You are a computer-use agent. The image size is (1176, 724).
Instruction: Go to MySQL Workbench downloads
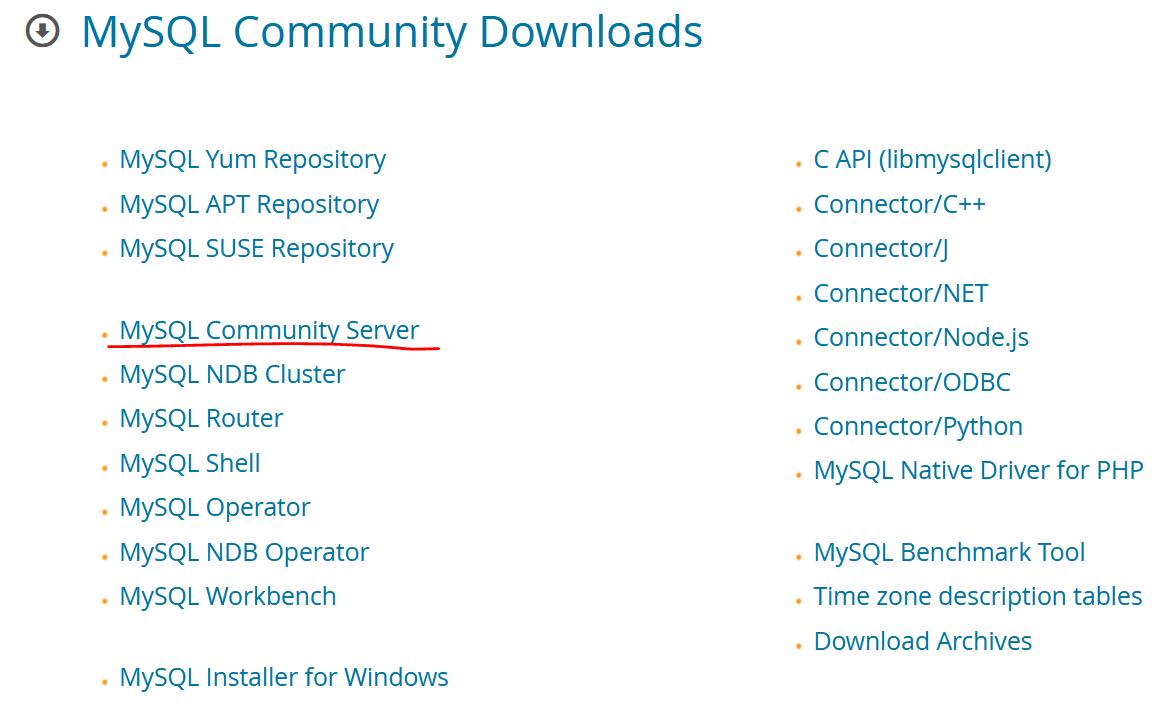click(x=228, y=596)
